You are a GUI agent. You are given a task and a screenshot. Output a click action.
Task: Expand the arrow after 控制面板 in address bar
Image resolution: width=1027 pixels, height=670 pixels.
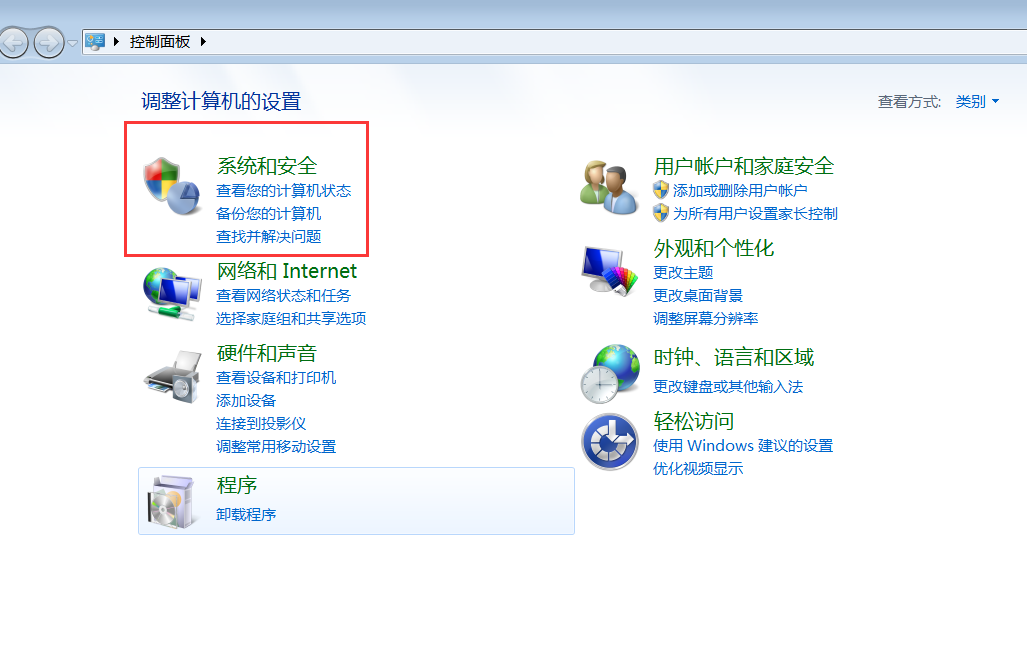(203, 42)
